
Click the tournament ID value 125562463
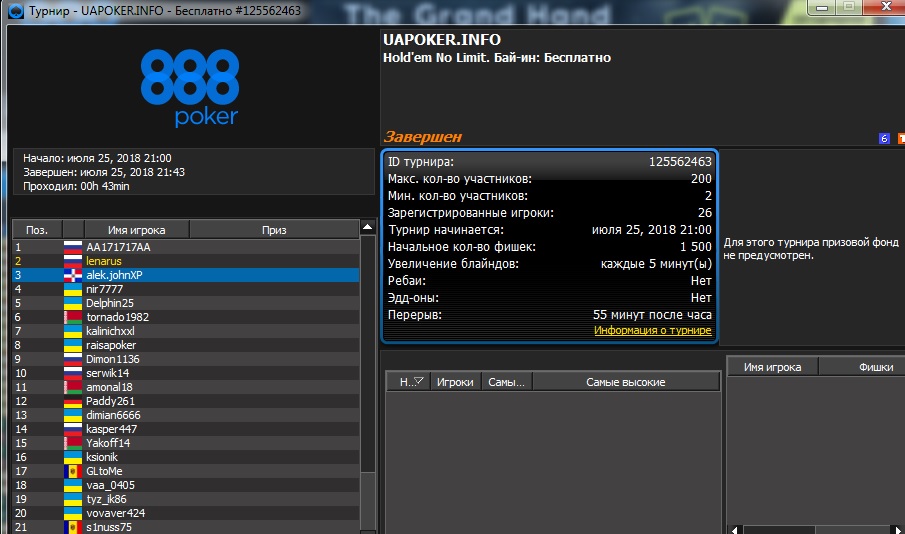[x=680, y=162]
